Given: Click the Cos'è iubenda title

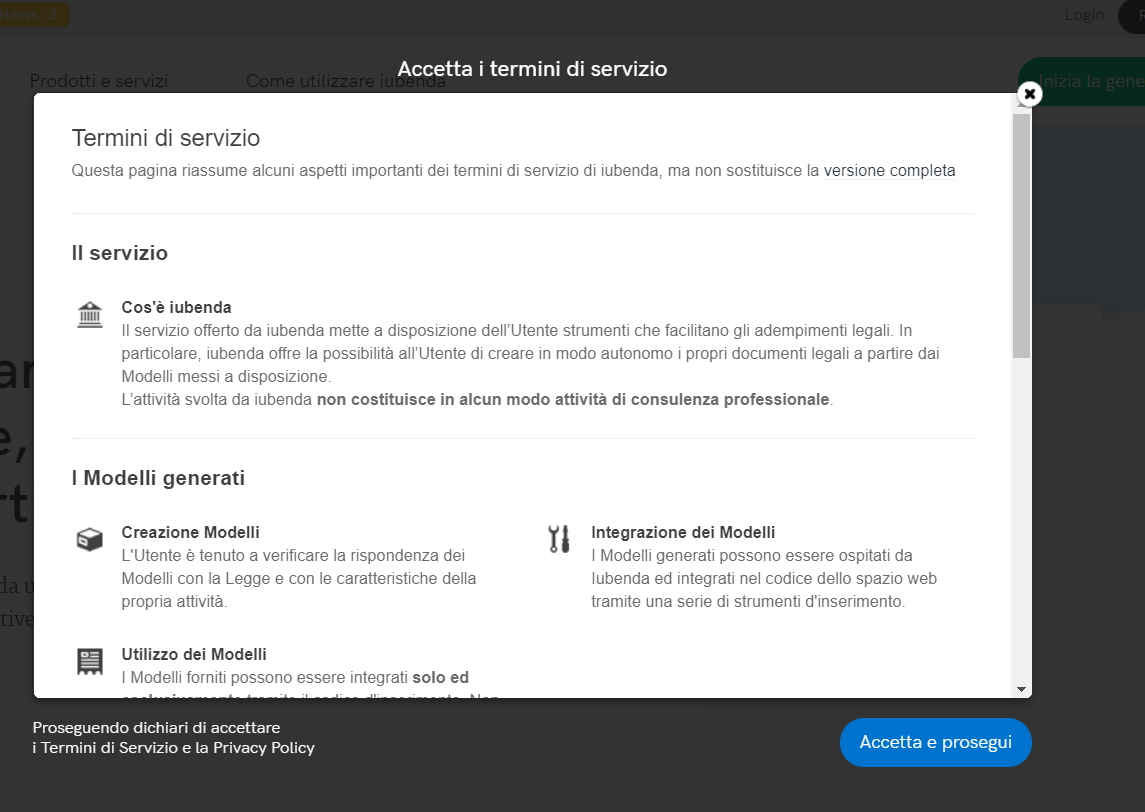Looking at the screenshot, I should pos(176,307).
